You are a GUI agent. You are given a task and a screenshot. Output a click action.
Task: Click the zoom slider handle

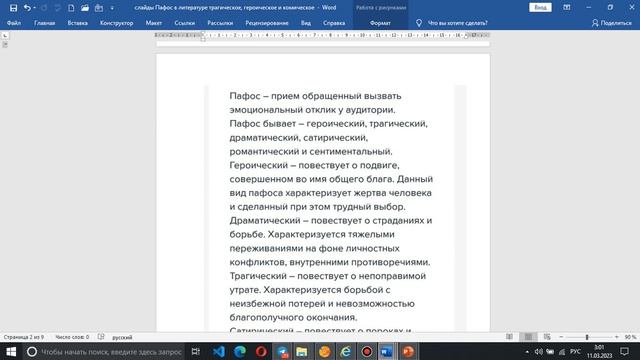click(x=587, y=337)
